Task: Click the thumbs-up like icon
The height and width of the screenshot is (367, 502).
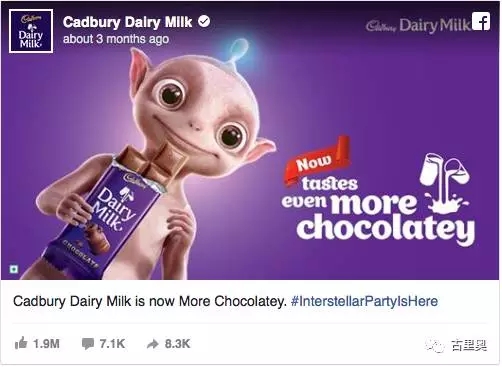Action: click(21, 343)
